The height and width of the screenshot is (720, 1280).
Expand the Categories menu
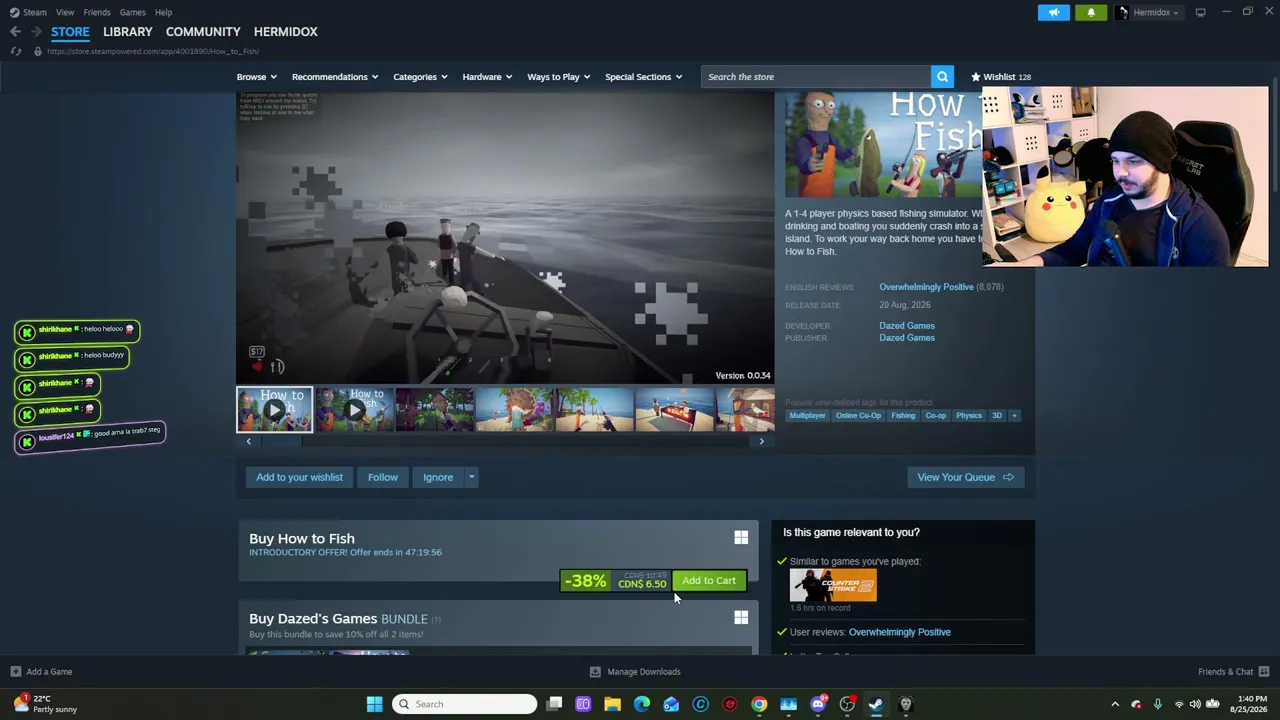[420, 77]
